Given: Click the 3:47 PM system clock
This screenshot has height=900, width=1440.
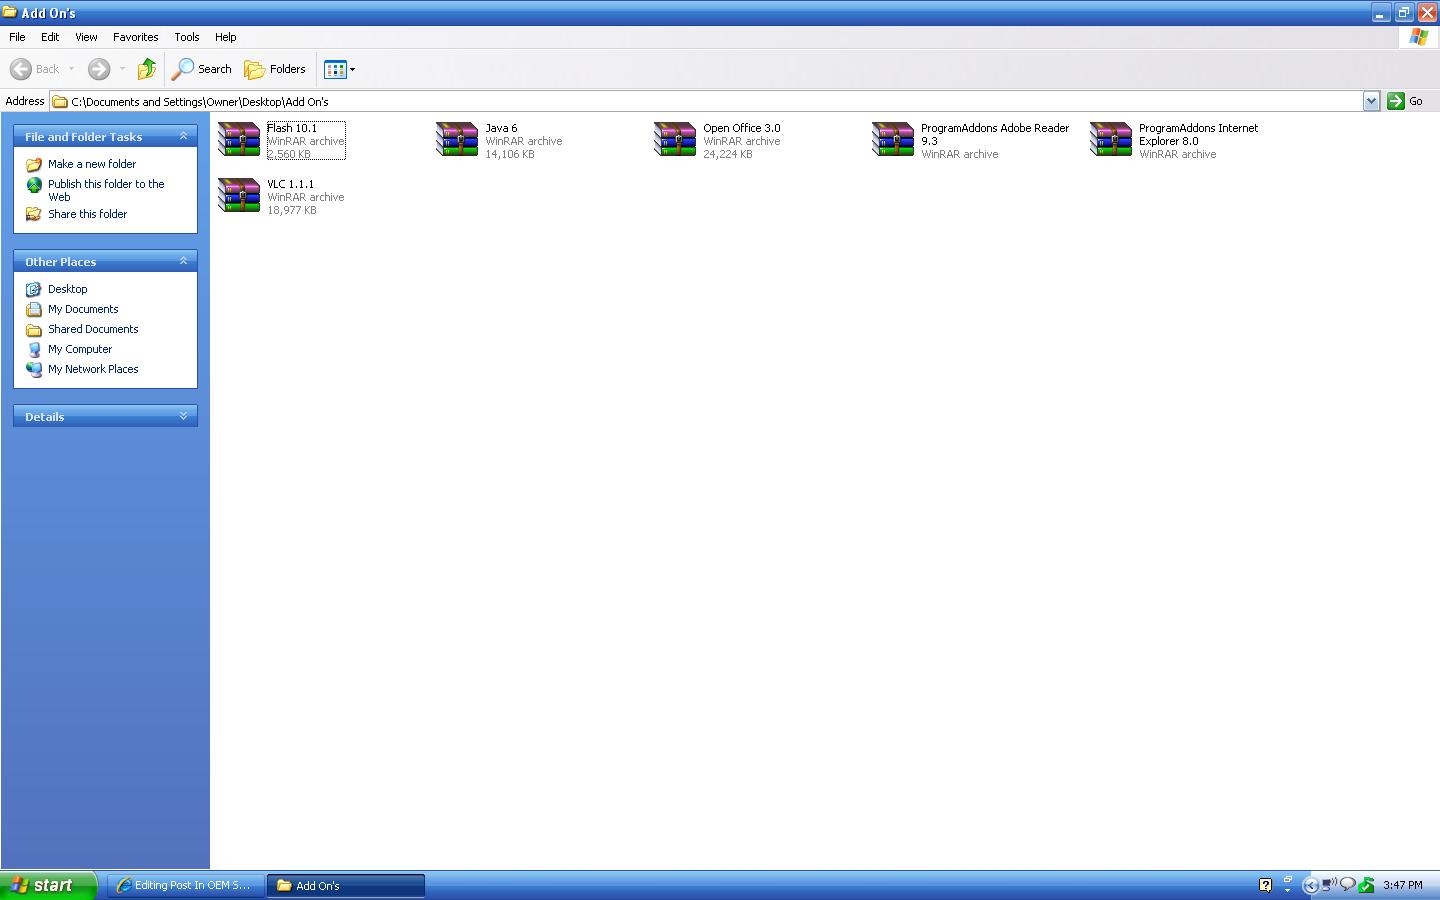Looking at the screenshot, I should click(1402, 885).
